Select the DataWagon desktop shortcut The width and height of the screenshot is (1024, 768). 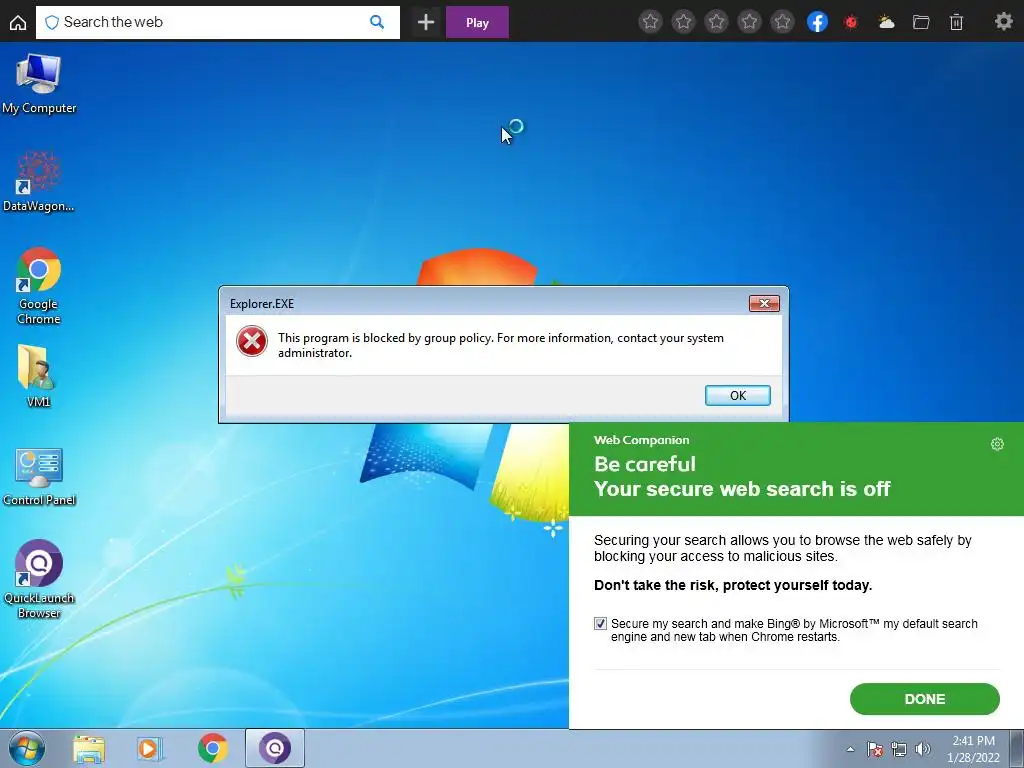tap(39, 182)
